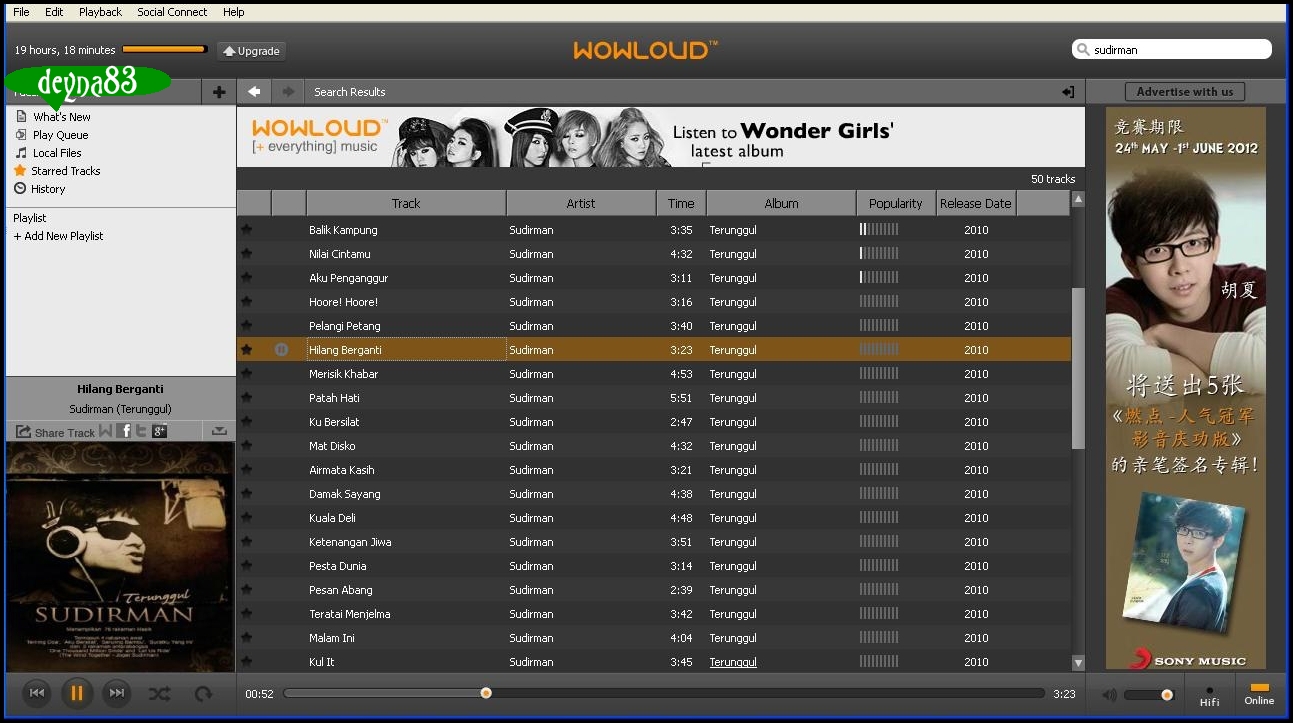Viewport: 1293px width, 723px height.
Task: Click pause icon in Hilang Berganti row
Action: pos(281,349)
